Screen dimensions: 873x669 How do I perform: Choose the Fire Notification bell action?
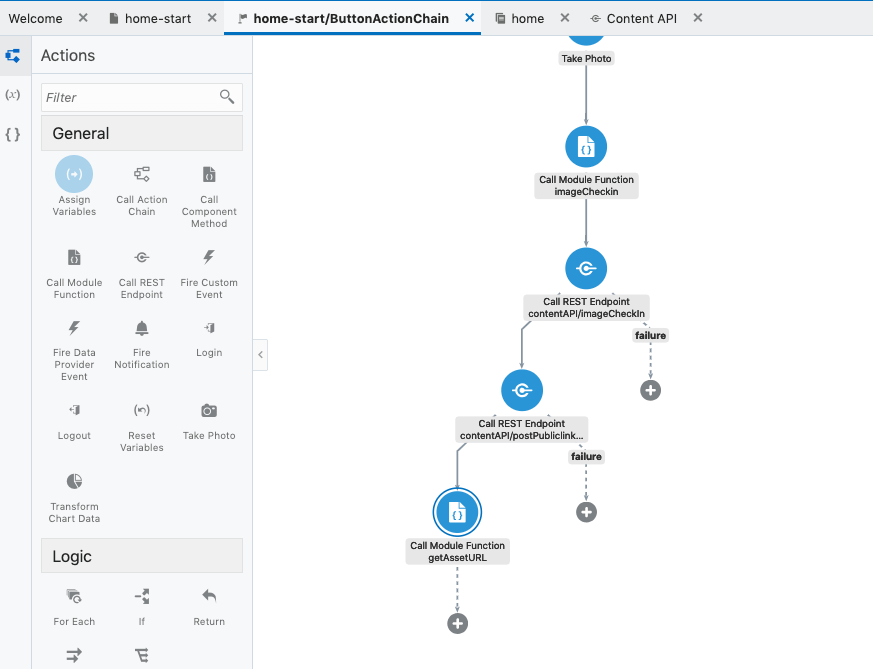[142, 329]
